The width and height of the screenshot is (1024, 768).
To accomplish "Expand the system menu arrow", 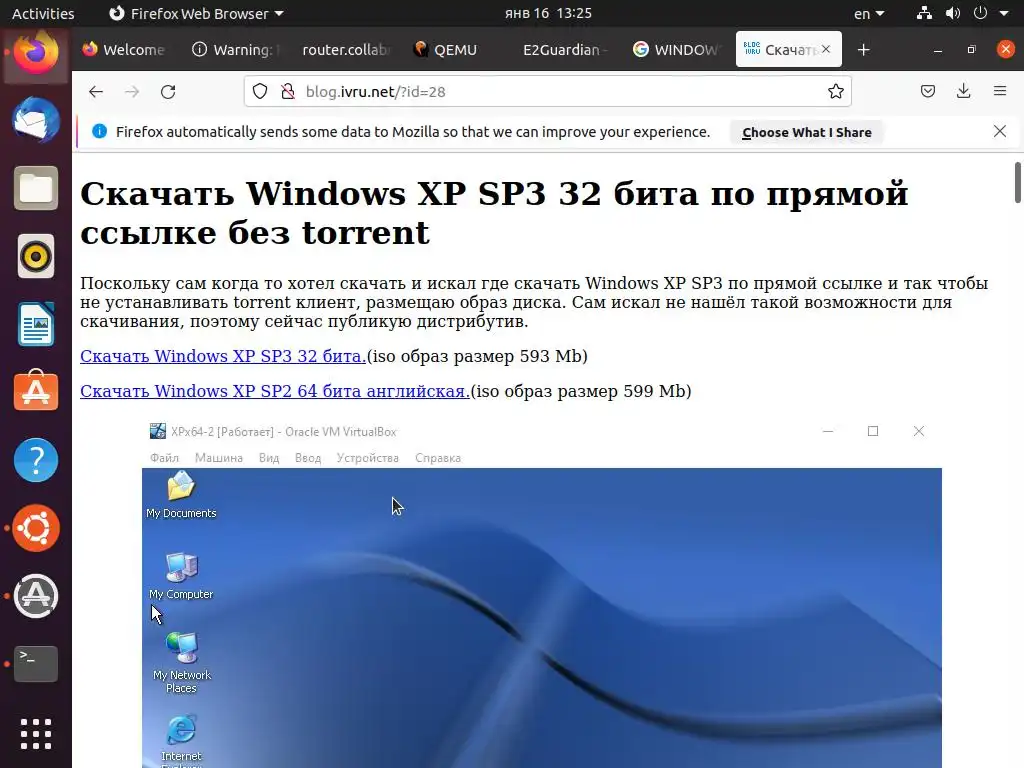I will 1004,13.
